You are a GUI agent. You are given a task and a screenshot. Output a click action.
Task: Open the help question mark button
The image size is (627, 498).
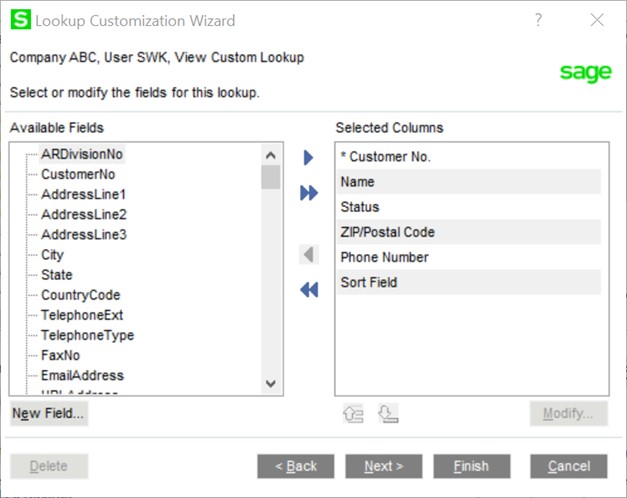(539, 20)
